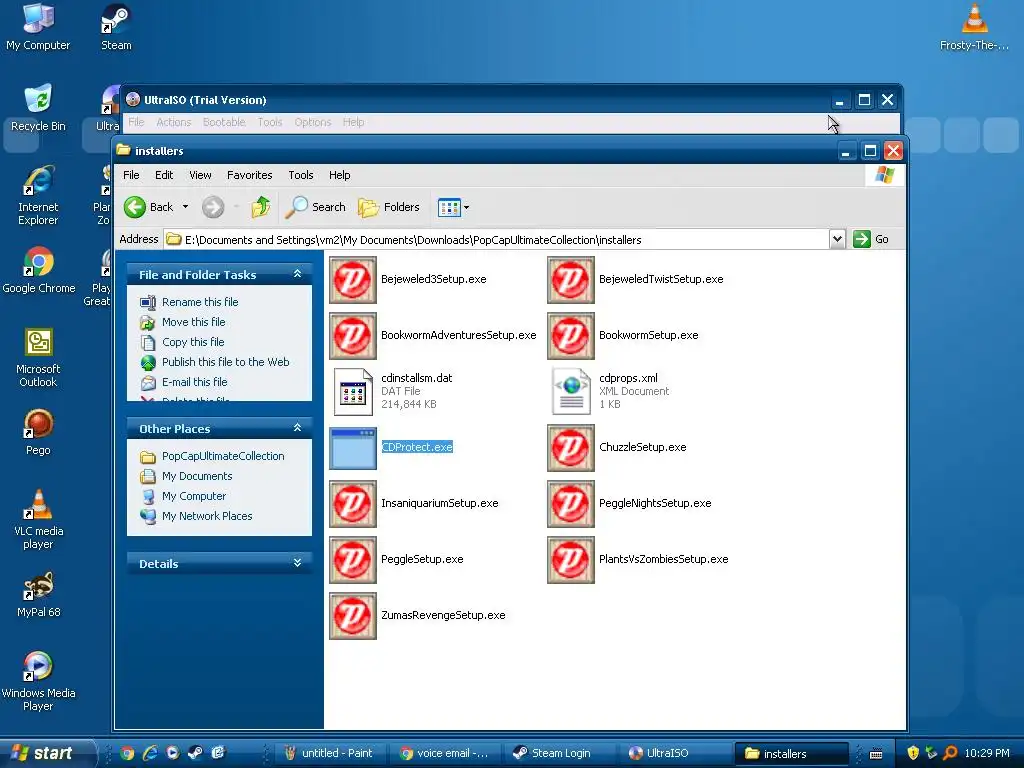This screenshot has height=768, width=1024.
Task: Switch to voice email Chrome taskbar button
Action: click(445, 753)
